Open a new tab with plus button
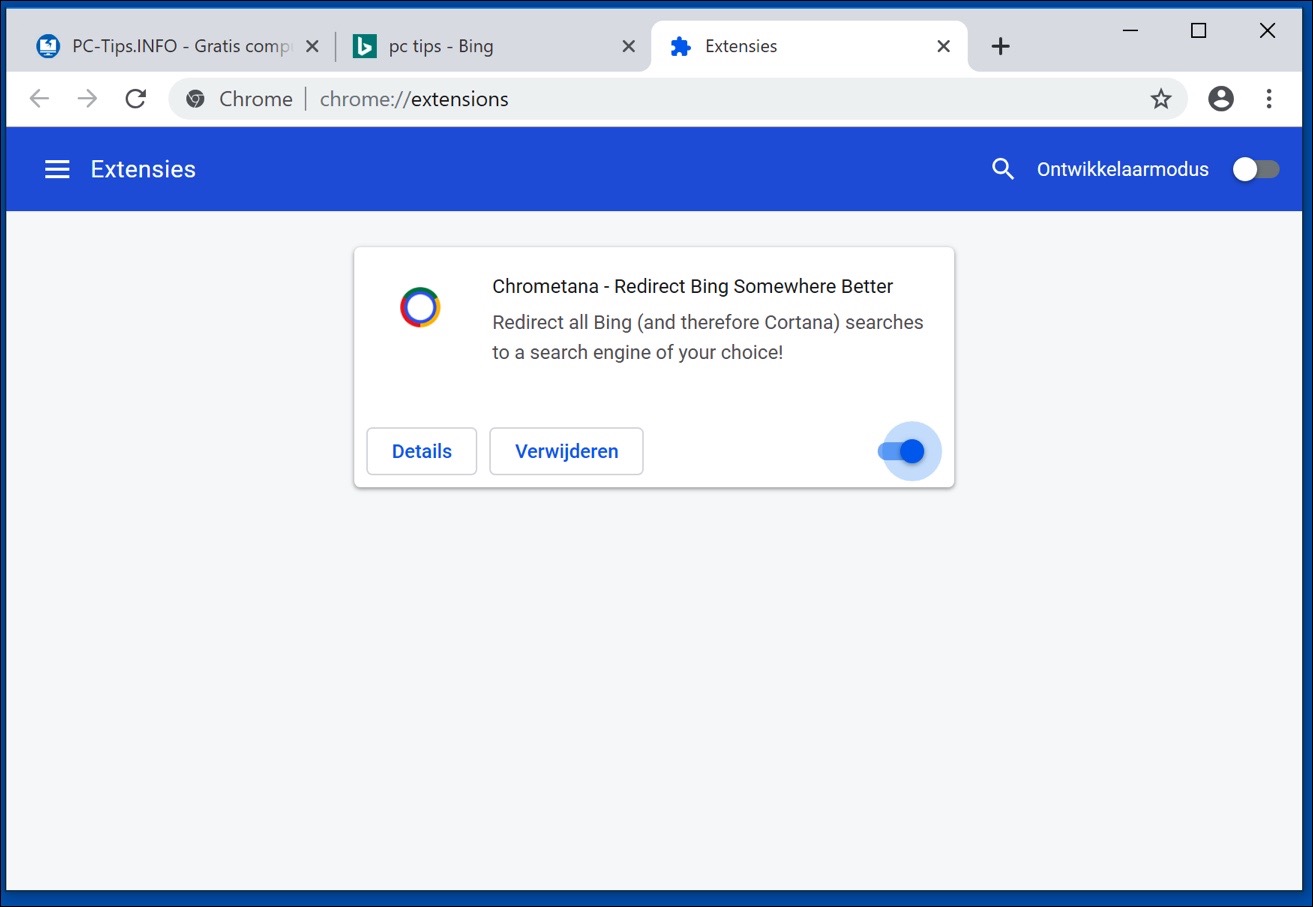The height and width of the screenshot is (907, 1313). click(x=1000, y=46)
